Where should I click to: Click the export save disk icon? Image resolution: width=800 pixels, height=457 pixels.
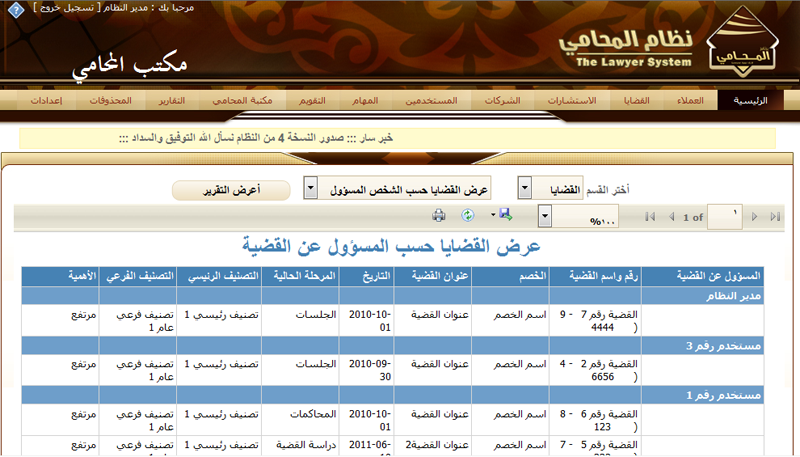point(506,215)
